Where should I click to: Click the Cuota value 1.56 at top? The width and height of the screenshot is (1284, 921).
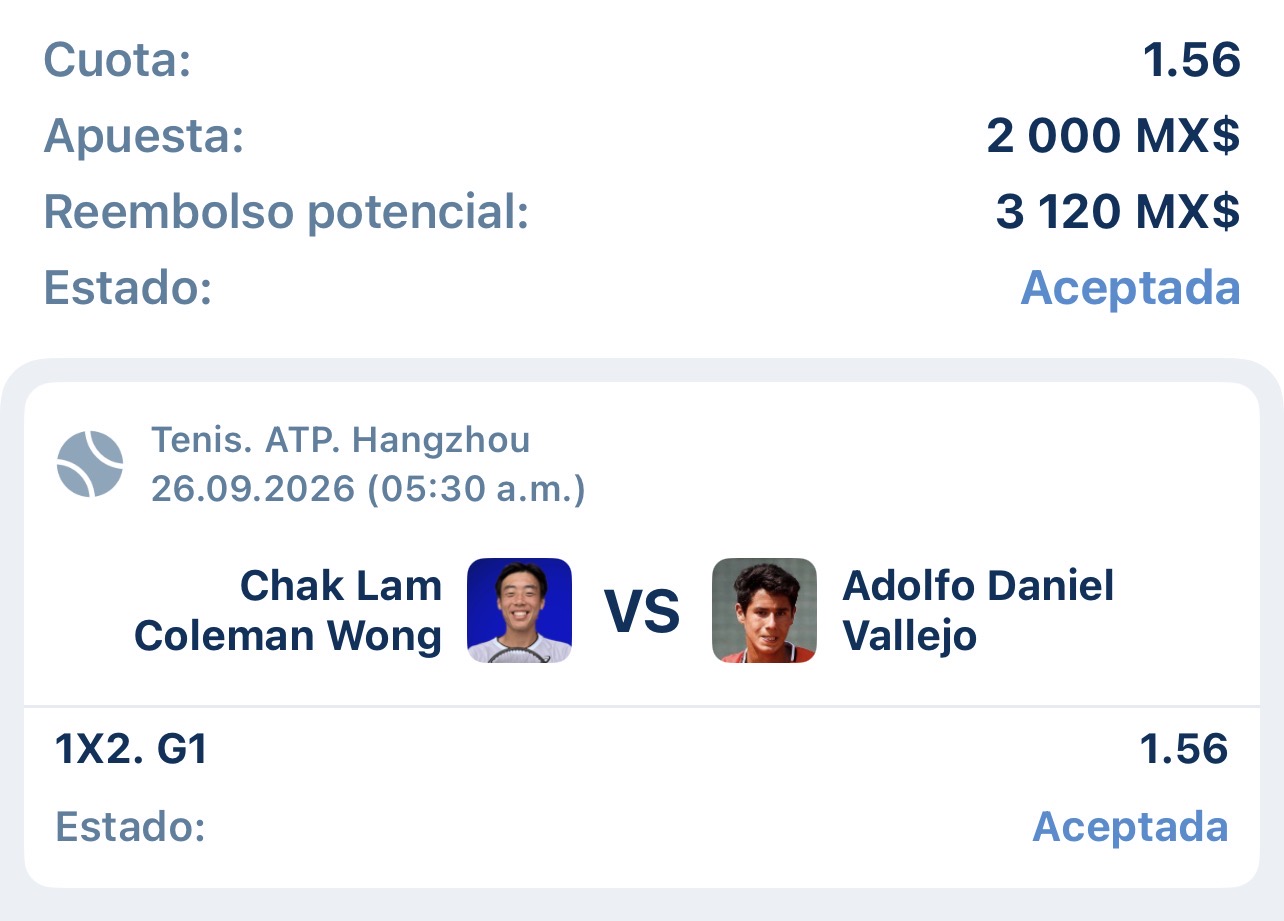(x=1192, y=60)
